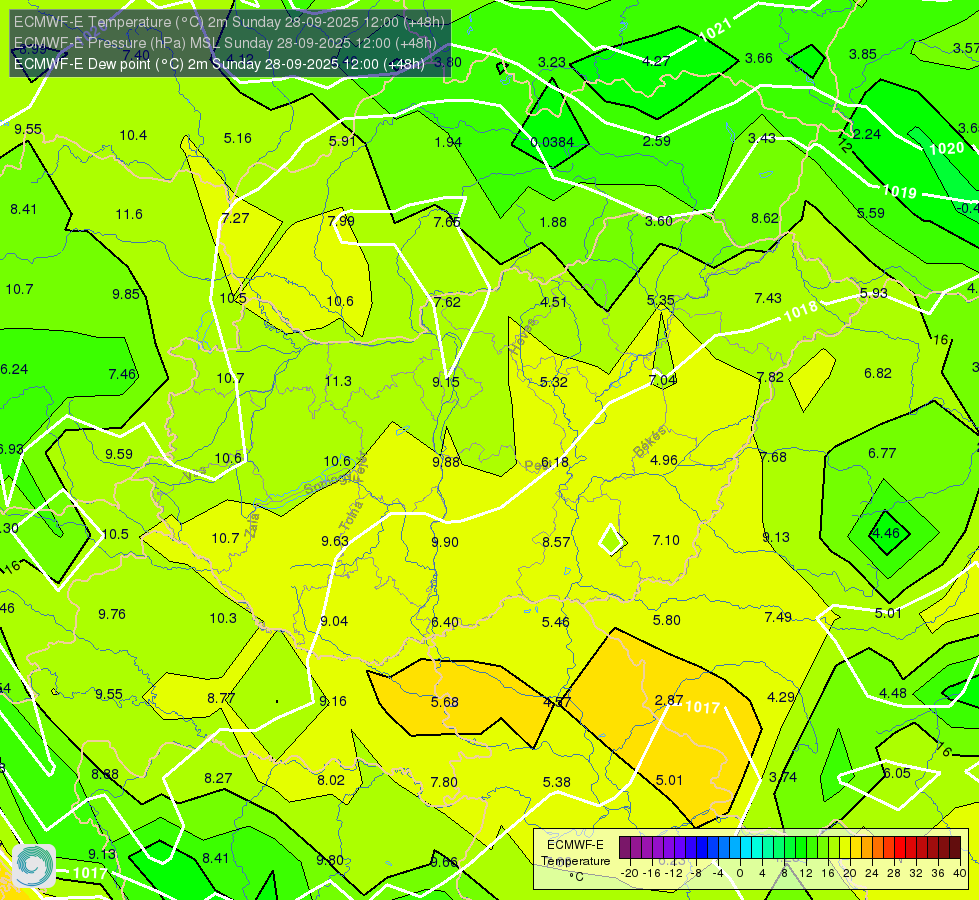Click the 6.05 dew point value
979x900 pixels.
(x=897, y=773)
